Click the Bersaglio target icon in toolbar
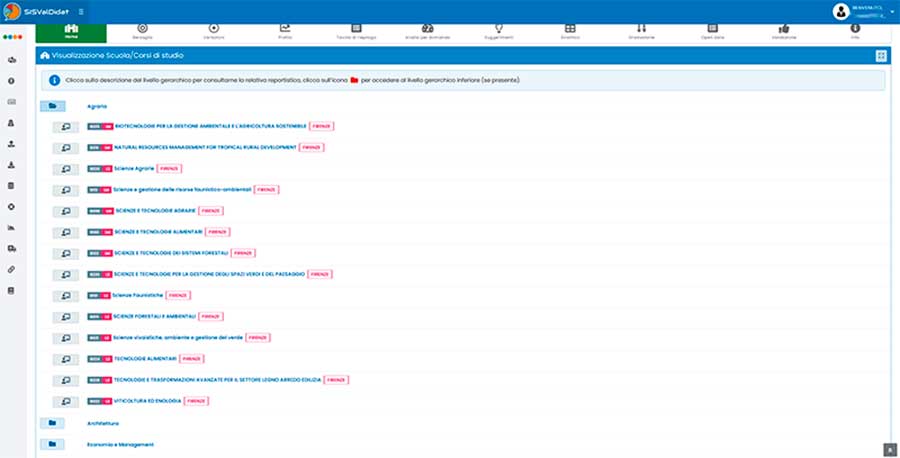900x458 pixels. pos(141,29)
